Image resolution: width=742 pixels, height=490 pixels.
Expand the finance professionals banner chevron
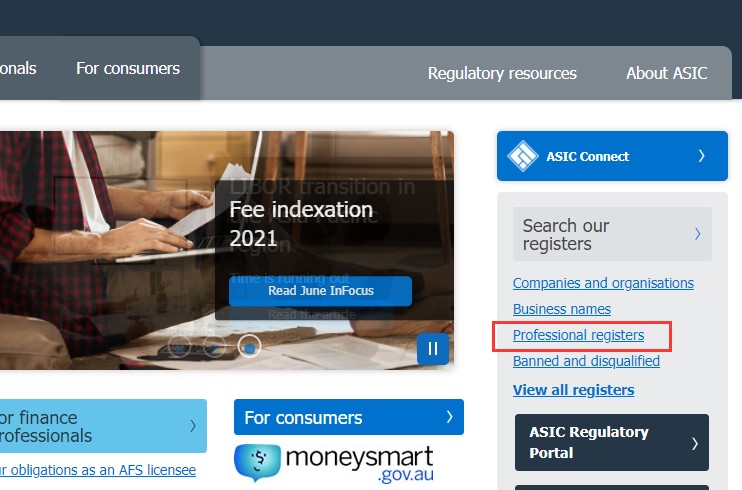(193, 426)
